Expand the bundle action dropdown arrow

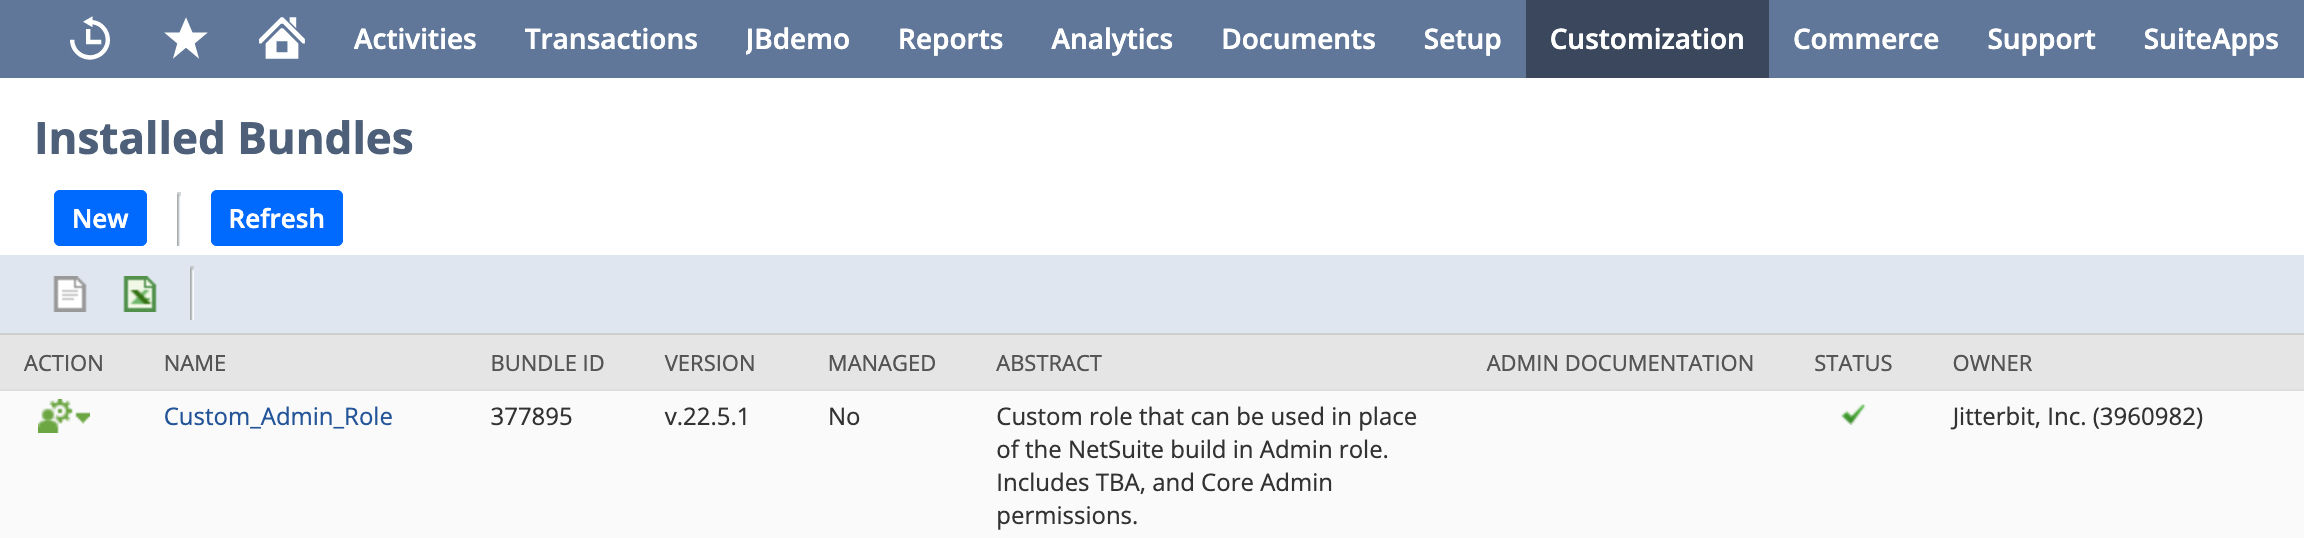[84, 418]
